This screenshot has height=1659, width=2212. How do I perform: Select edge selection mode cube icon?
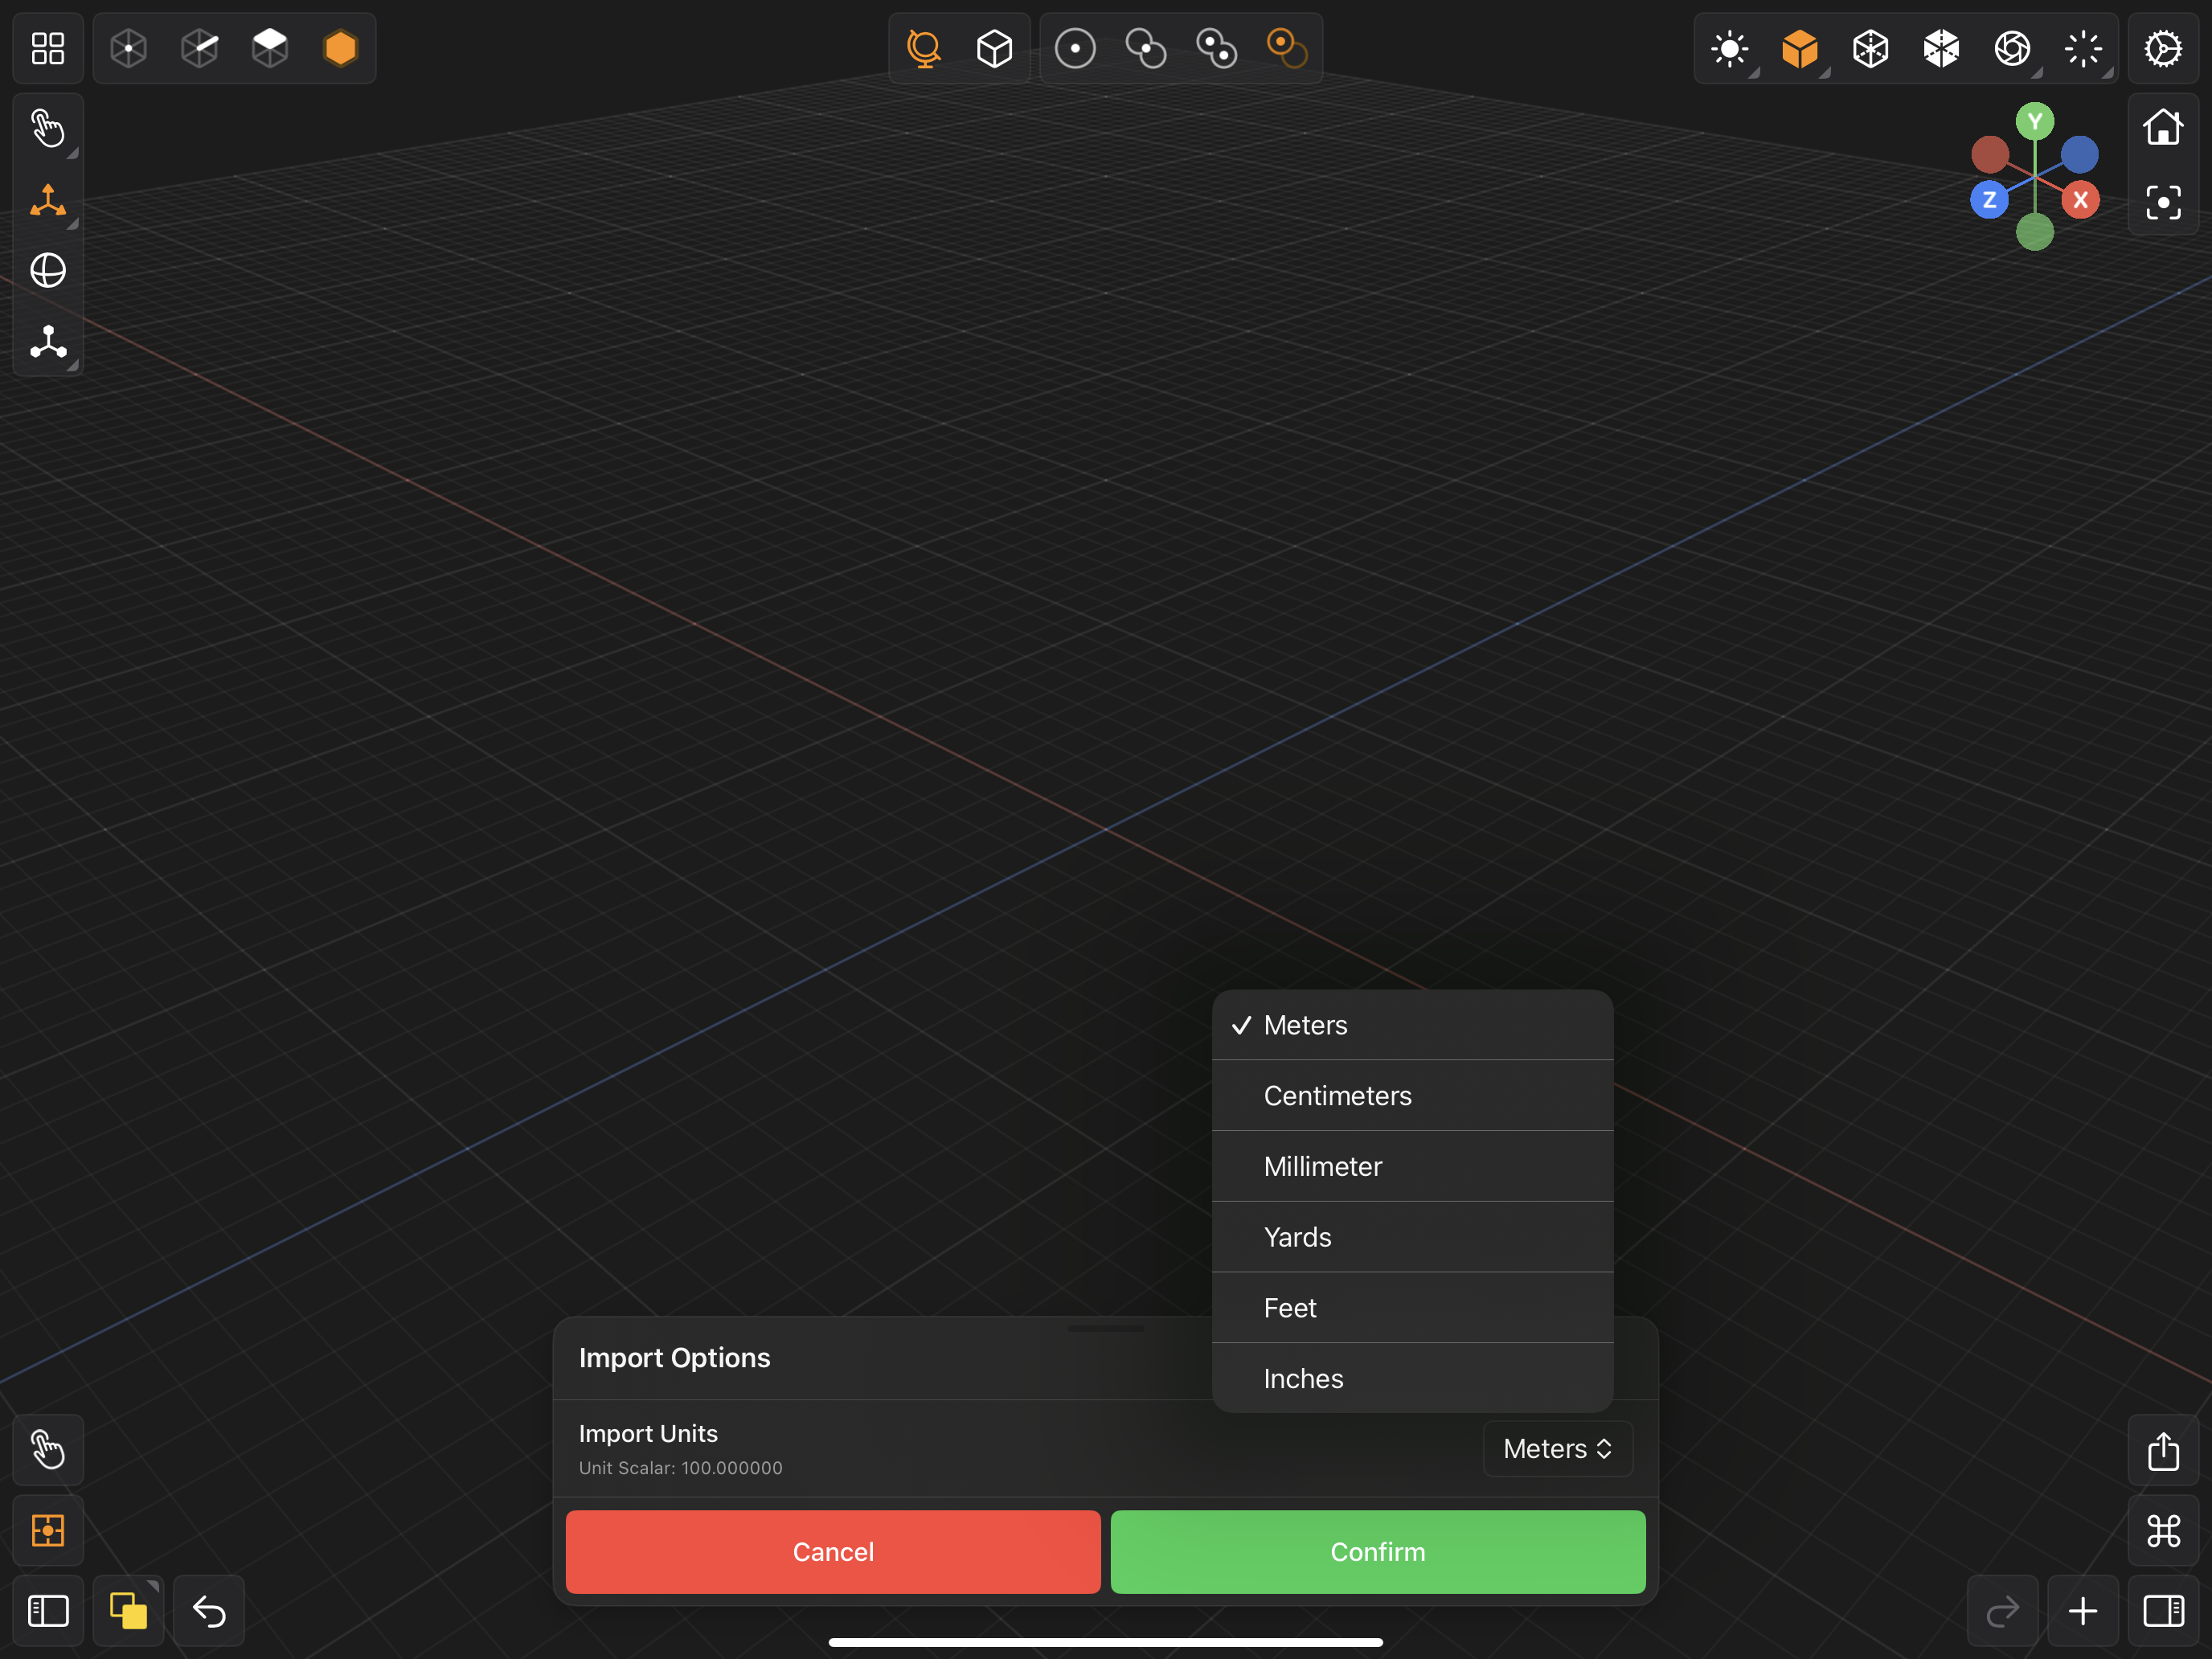pyautogui.click(x=200, y=48)
